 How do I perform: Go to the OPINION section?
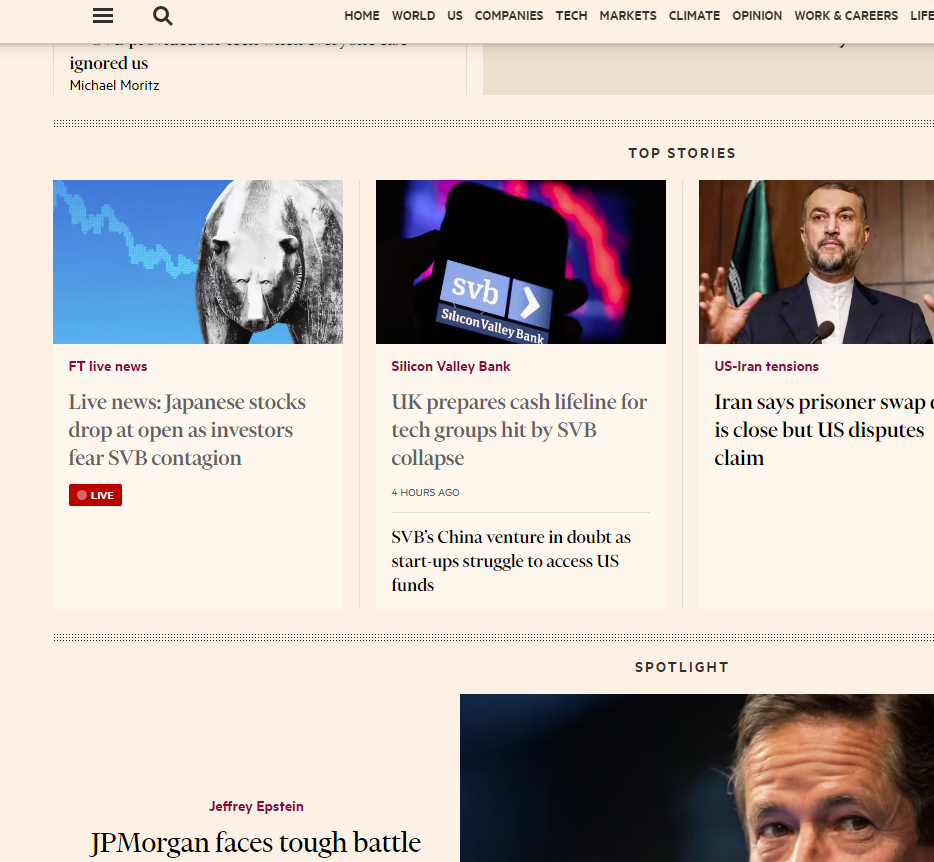coord(757,15)
